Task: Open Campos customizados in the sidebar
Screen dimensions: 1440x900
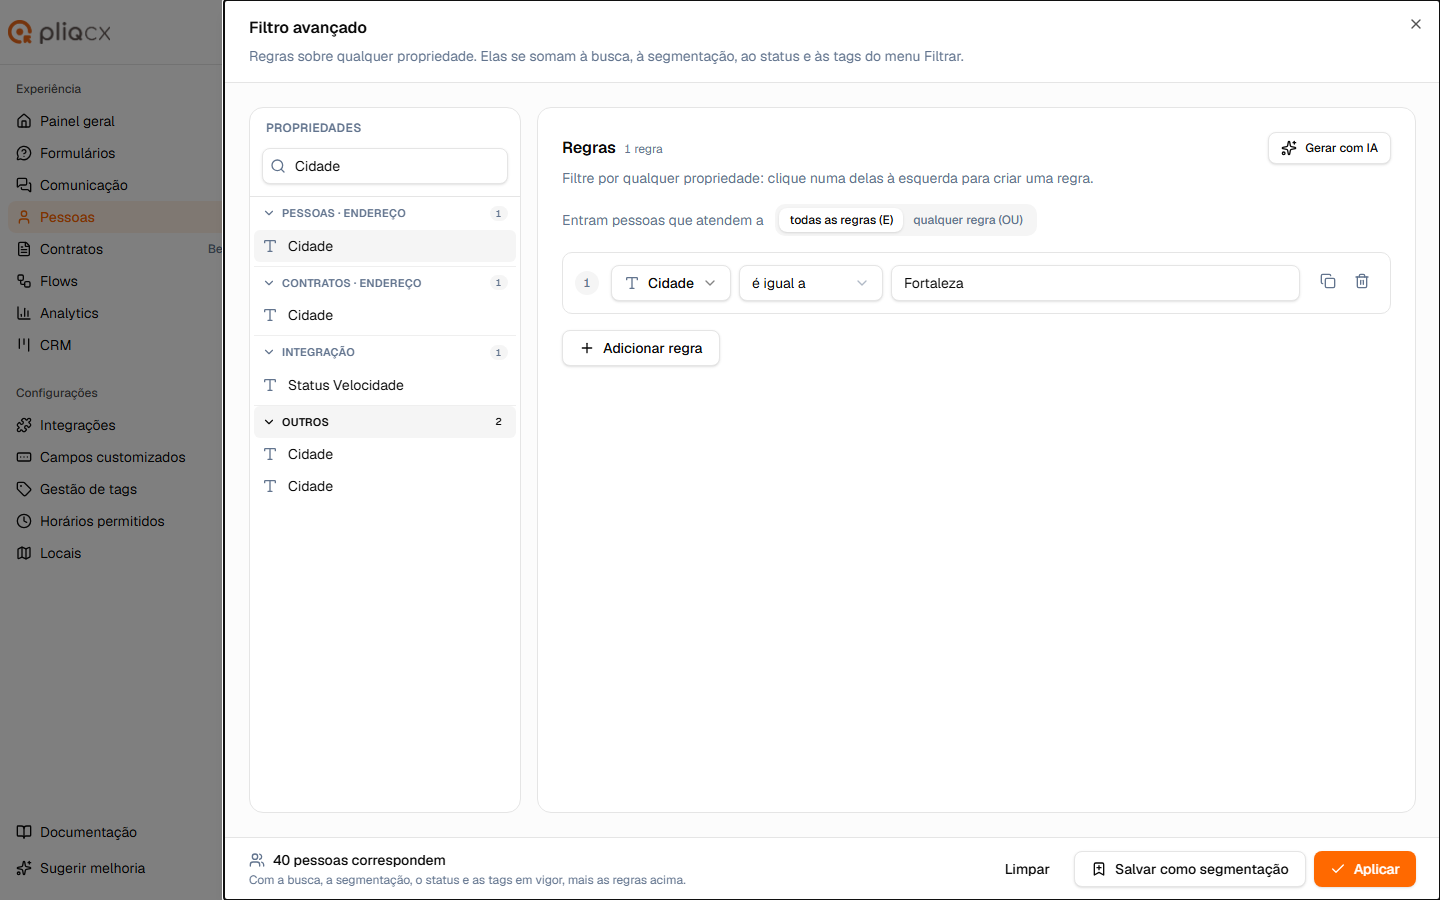Action: pyautogui.click(x=112, y=457)
